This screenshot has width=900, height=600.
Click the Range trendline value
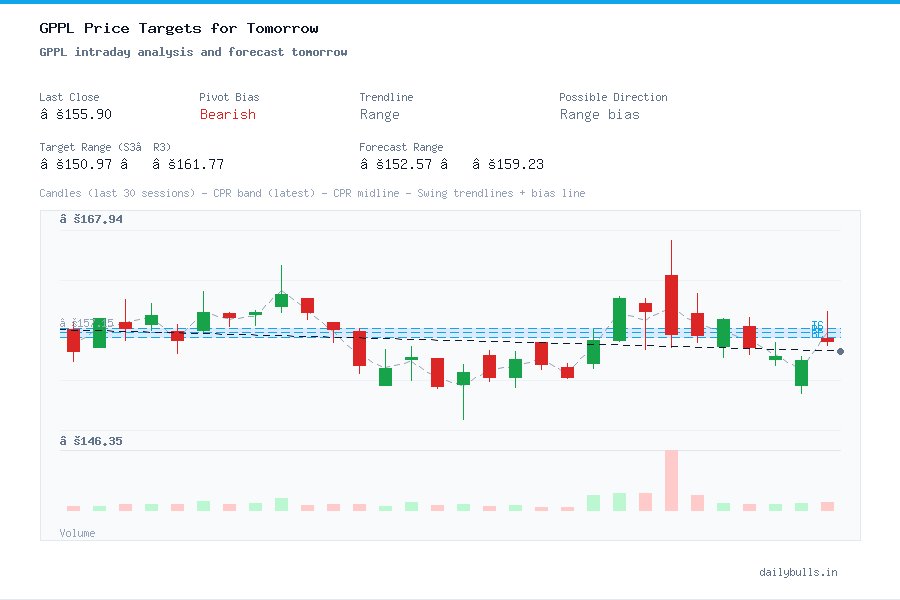(x=379, y=115)
